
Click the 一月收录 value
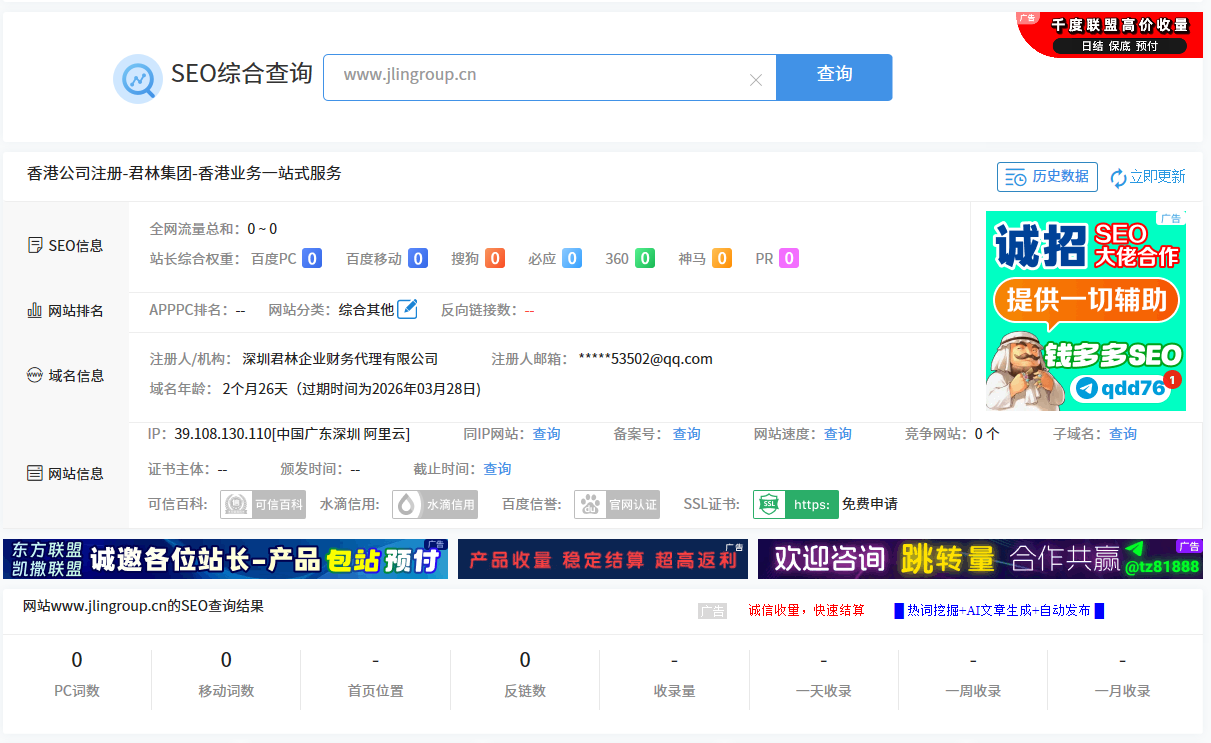[x=1122, y=660]
